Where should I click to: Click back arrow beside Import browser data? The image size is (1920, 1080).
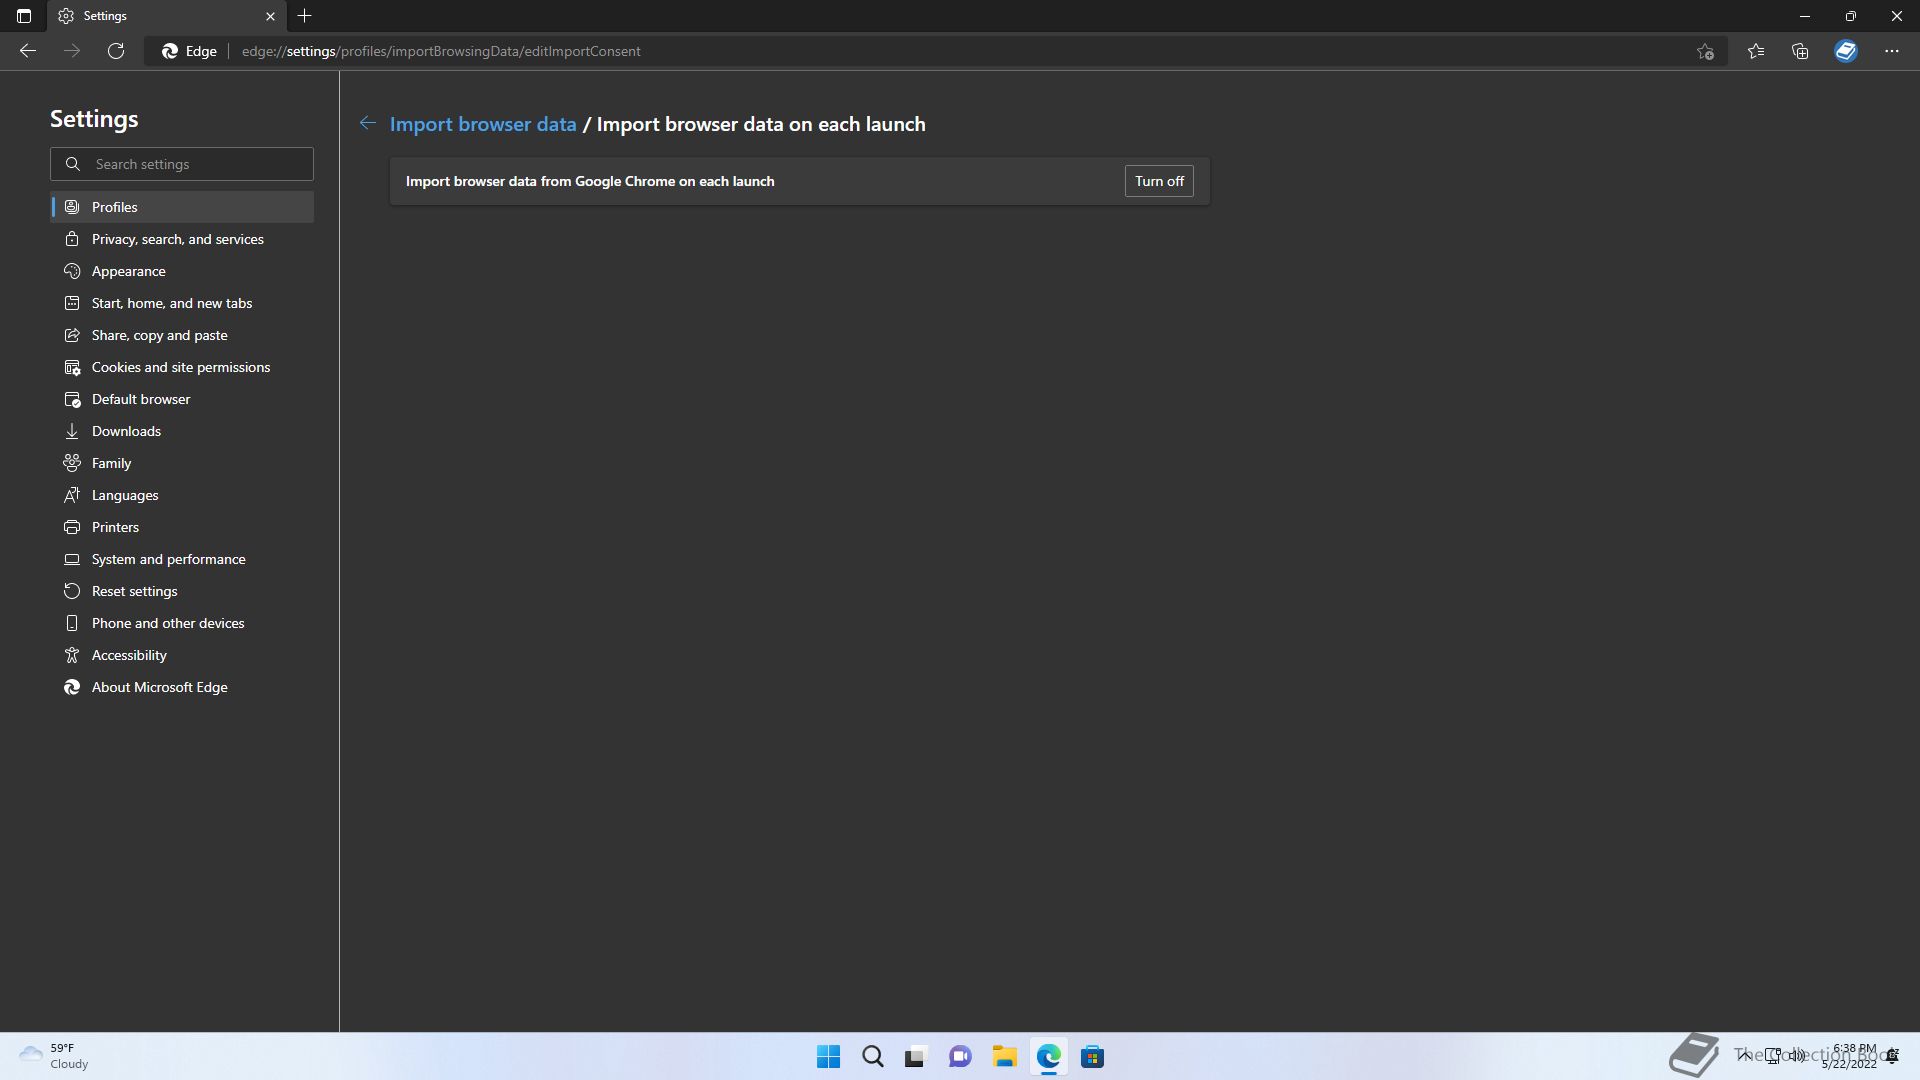click(368, 123)
